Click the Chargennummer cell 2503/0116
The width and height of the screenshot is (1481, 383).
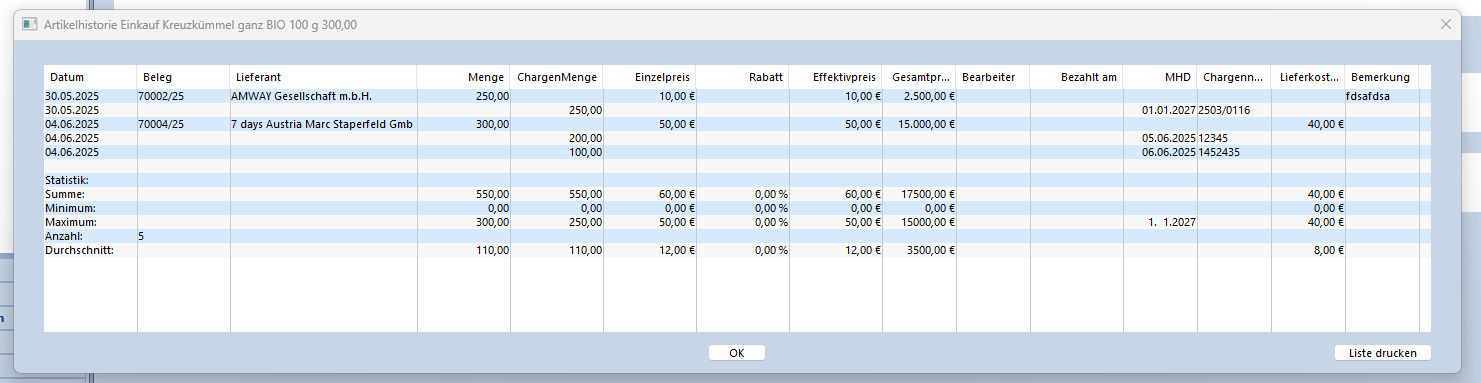coord(1234,110)
